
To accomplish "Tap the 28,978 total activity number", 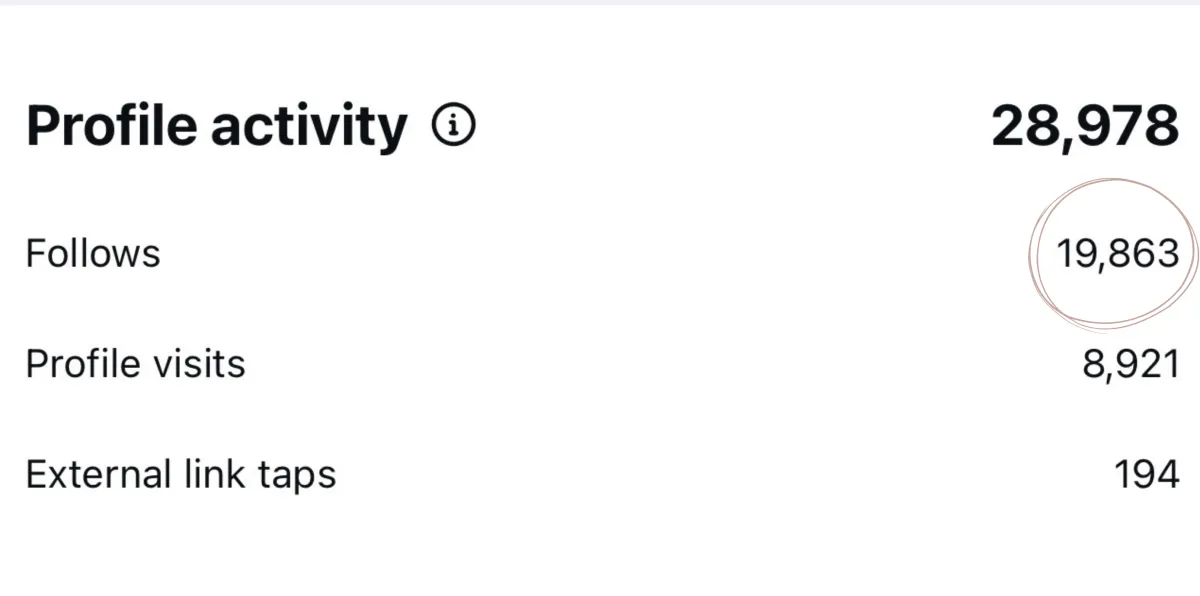I will point(1085,127).
